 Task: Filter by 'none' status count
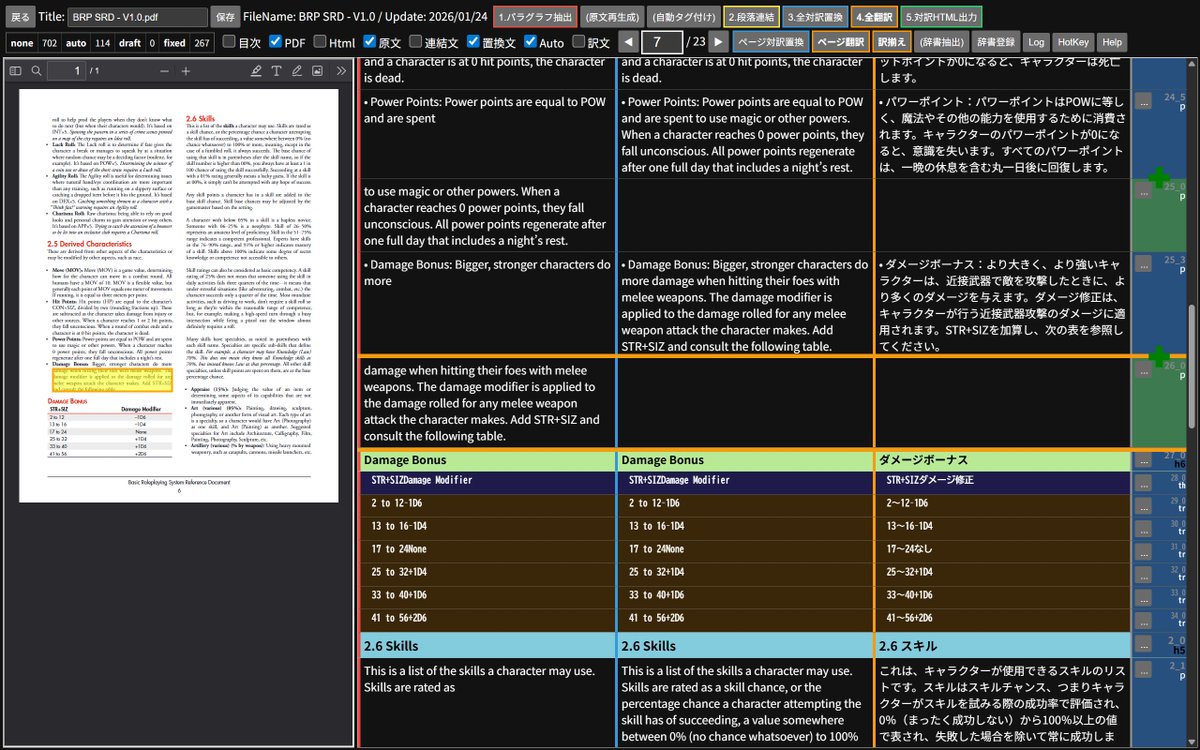pyautogui.click(x=33, y=43)
